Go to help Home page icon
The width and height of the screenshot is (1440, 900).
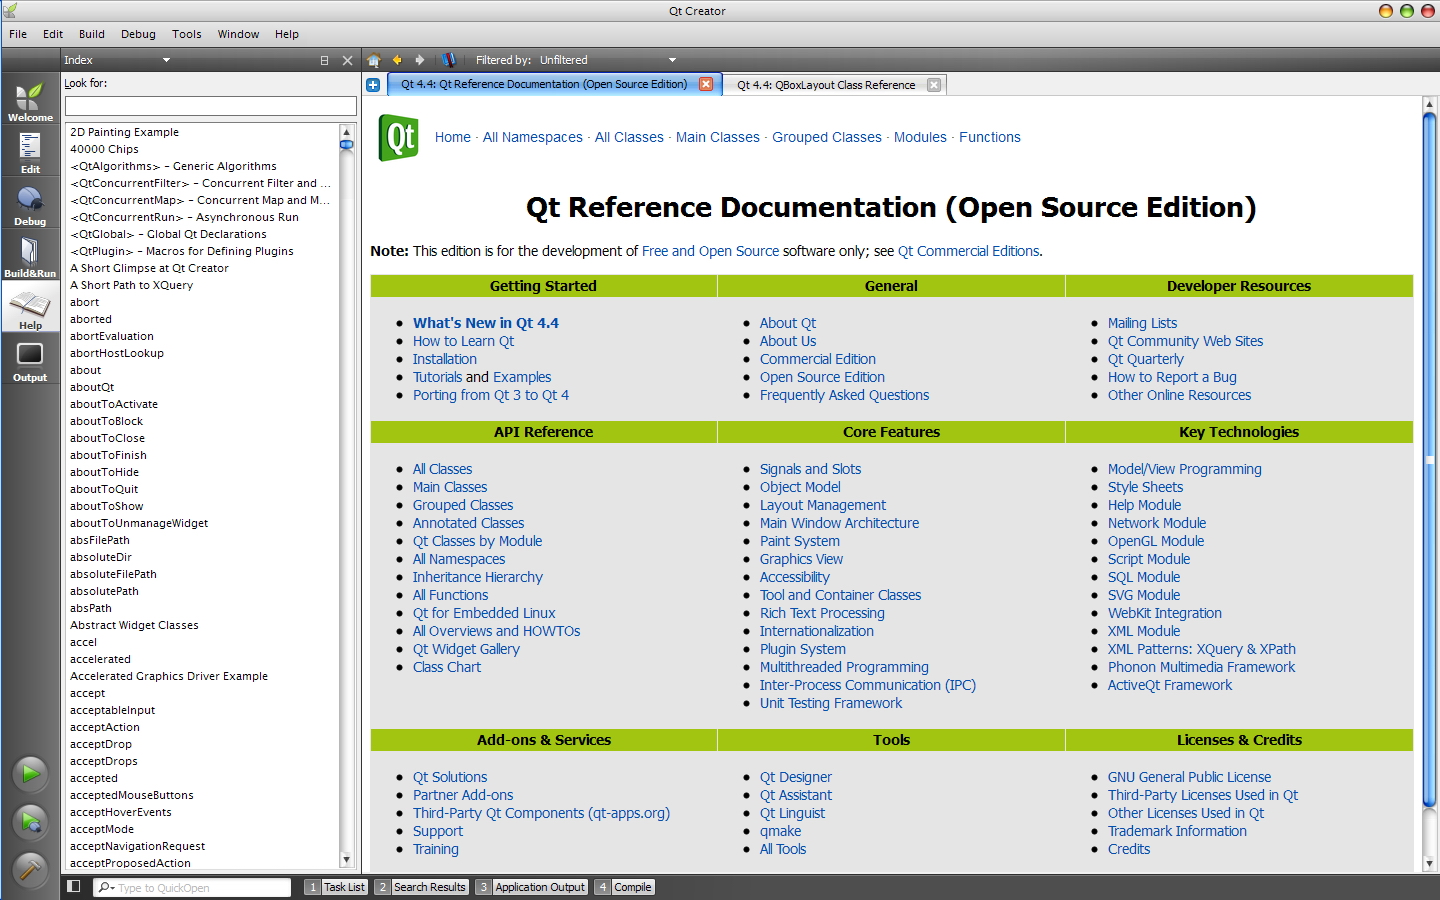click(x=374, y=60)
